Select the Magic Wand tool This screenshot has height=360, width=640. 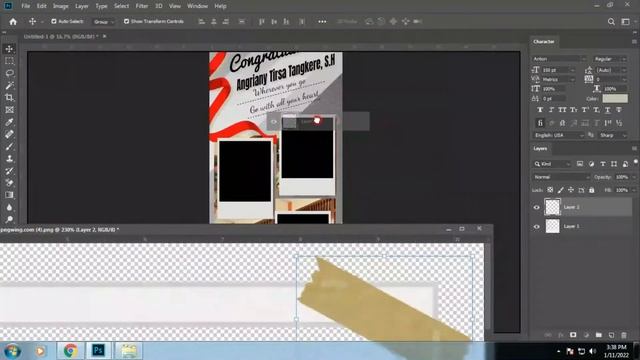(x=9, y=85)
